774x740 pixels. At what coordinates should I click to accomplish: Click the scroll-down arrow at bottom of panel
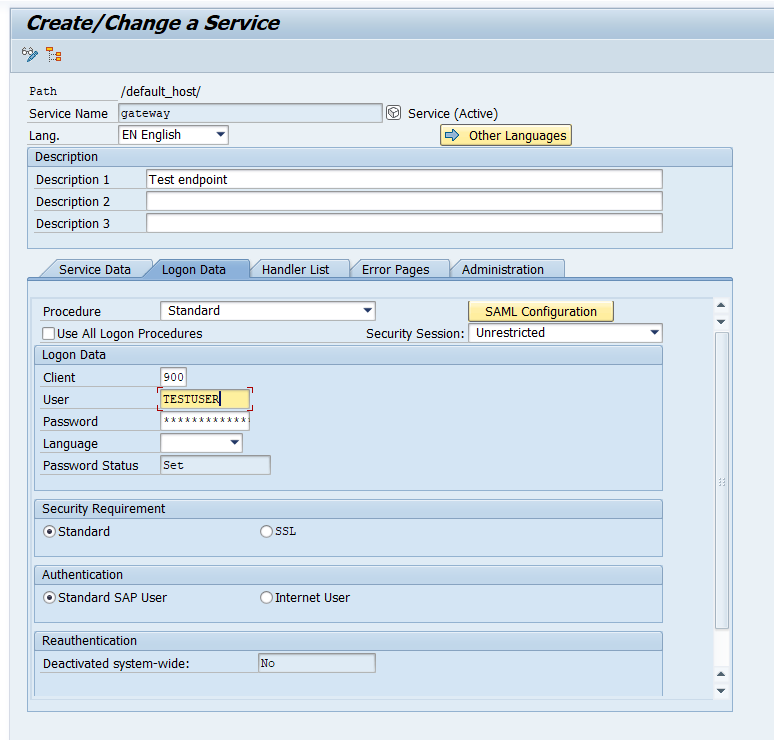721,690
